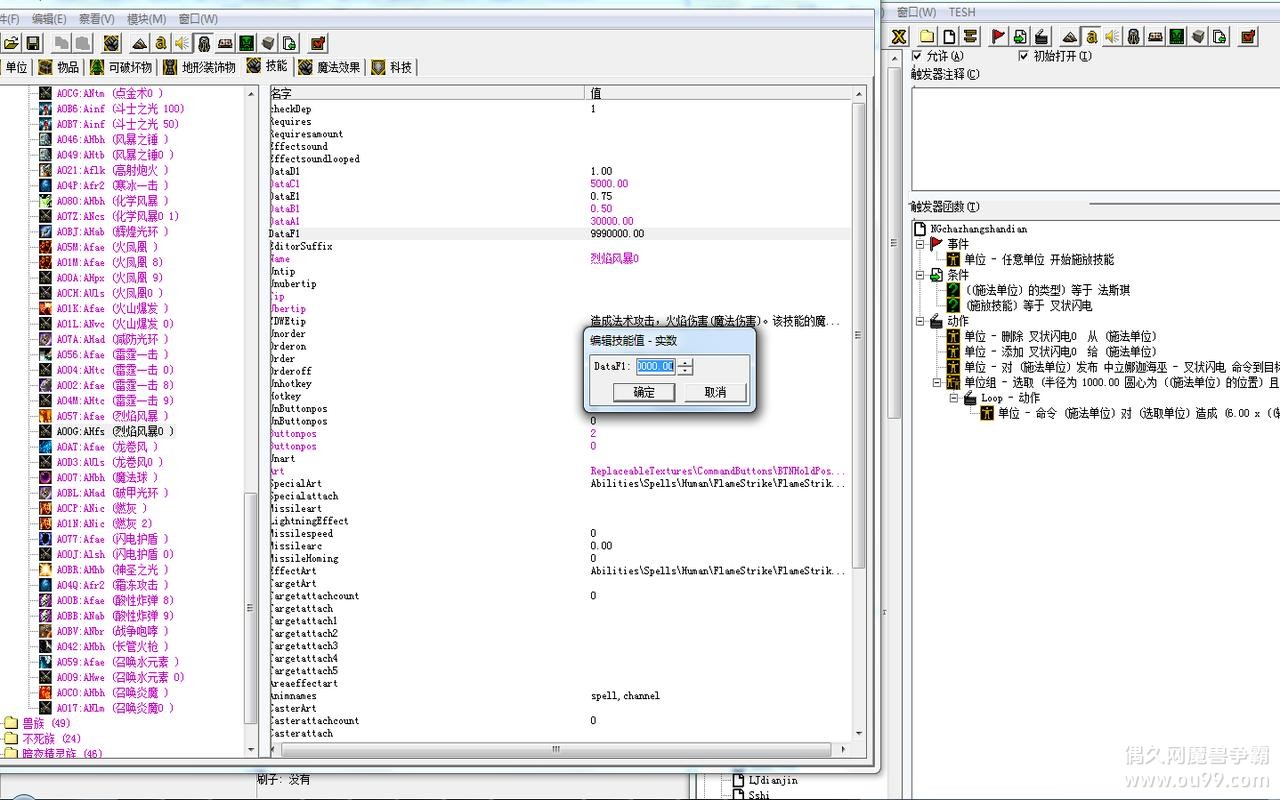The height and width of the screenshot is (800, 1280).
Task: Open Import Manager icon in Object Editor toolbar
Action: click(289, 43)
